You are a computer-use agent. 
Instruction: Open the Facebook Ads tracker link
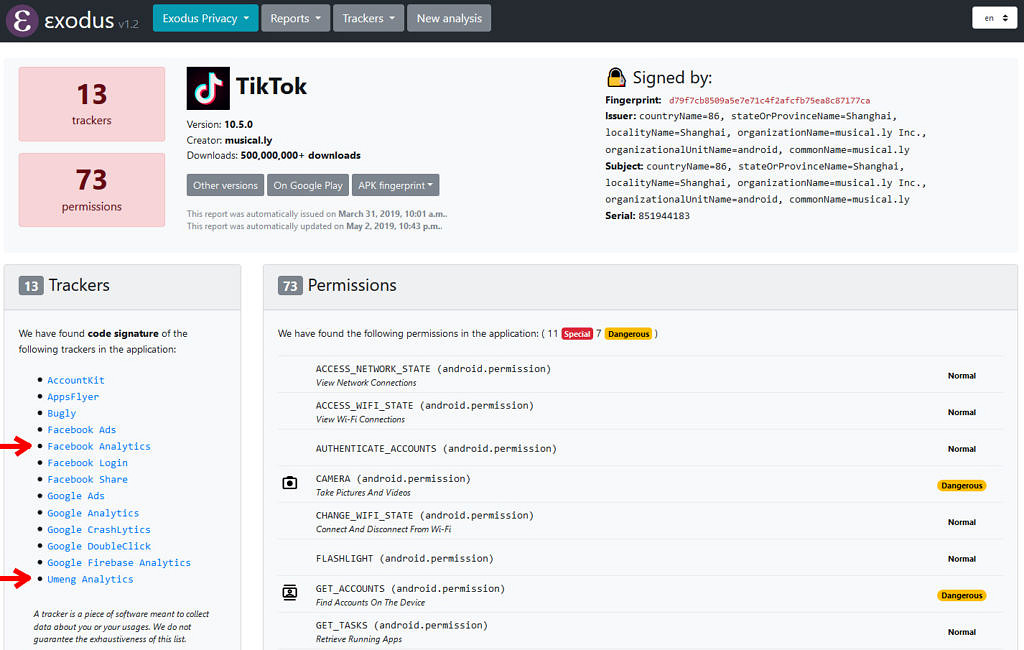point(82,430)
